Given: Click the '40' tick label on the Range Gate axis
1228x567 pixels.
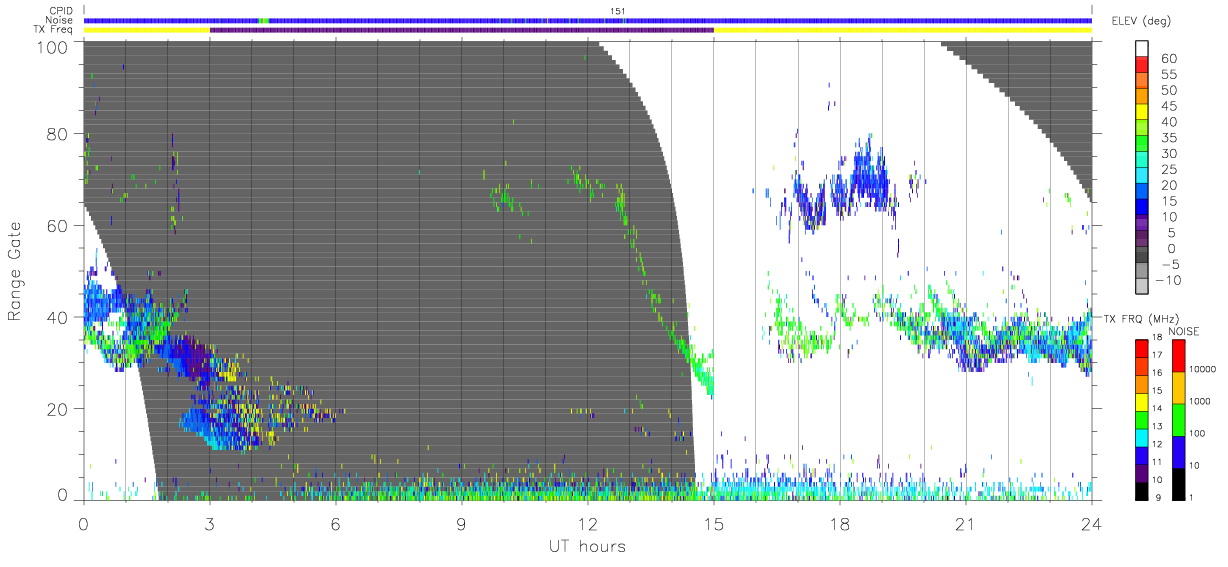Looking at the screenshot, I should click(58, 317).
